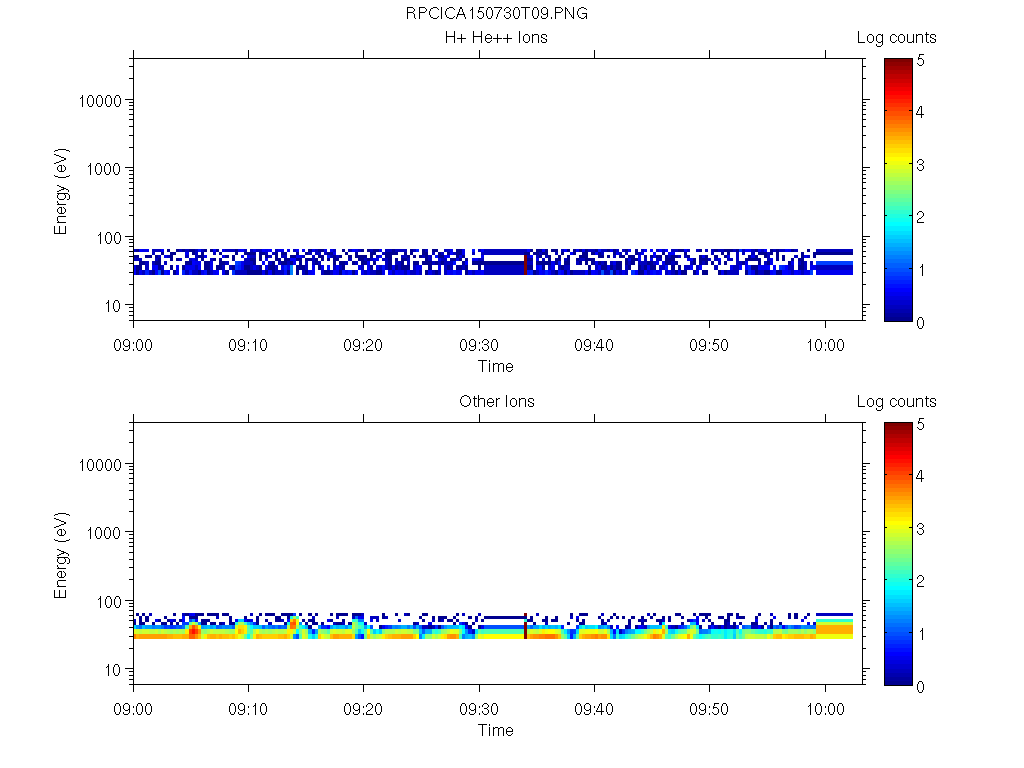
Task: Click the 10000 energy tick in H+ He++ panel
Action: [100, 101]
